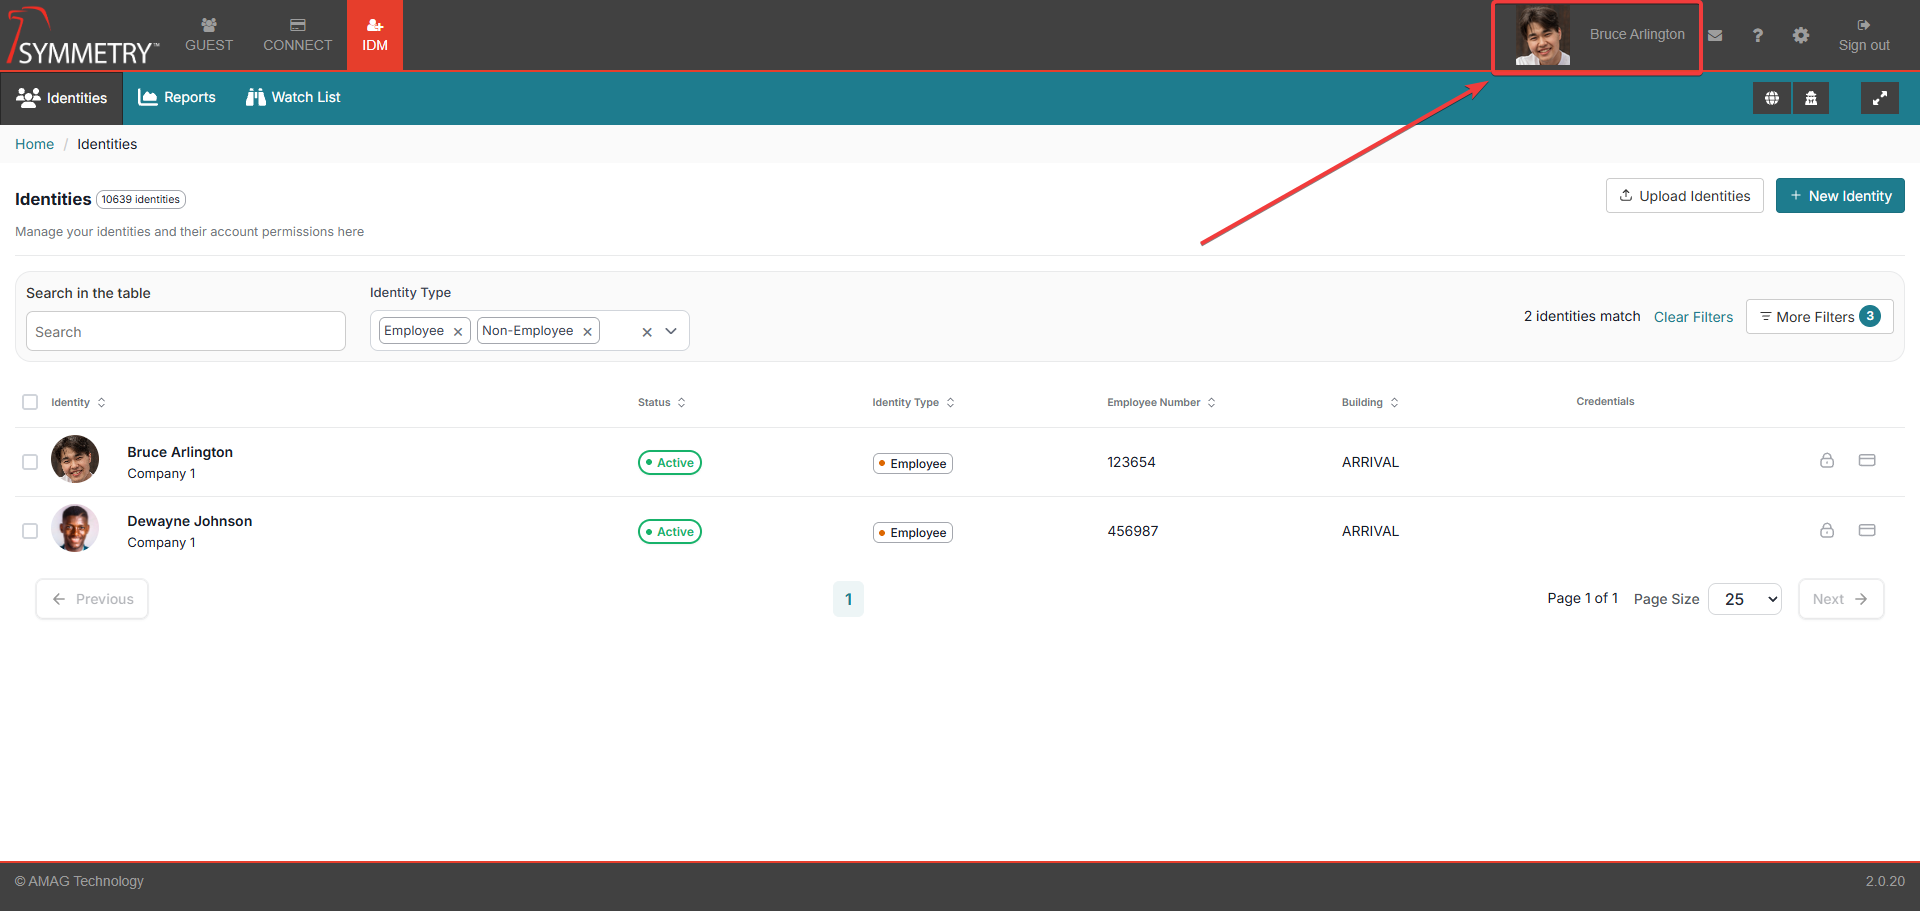Open the Watch List tab
This screenshot has height=911, width=1920.
coord(293,97)
